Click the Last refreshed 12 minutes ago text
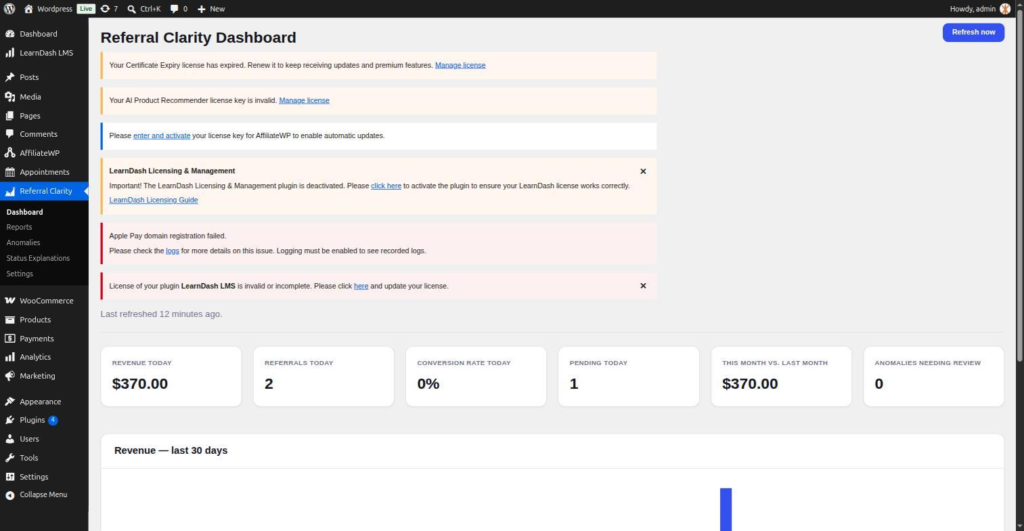The image size is (1024, 531). click(x=161, y=314)
